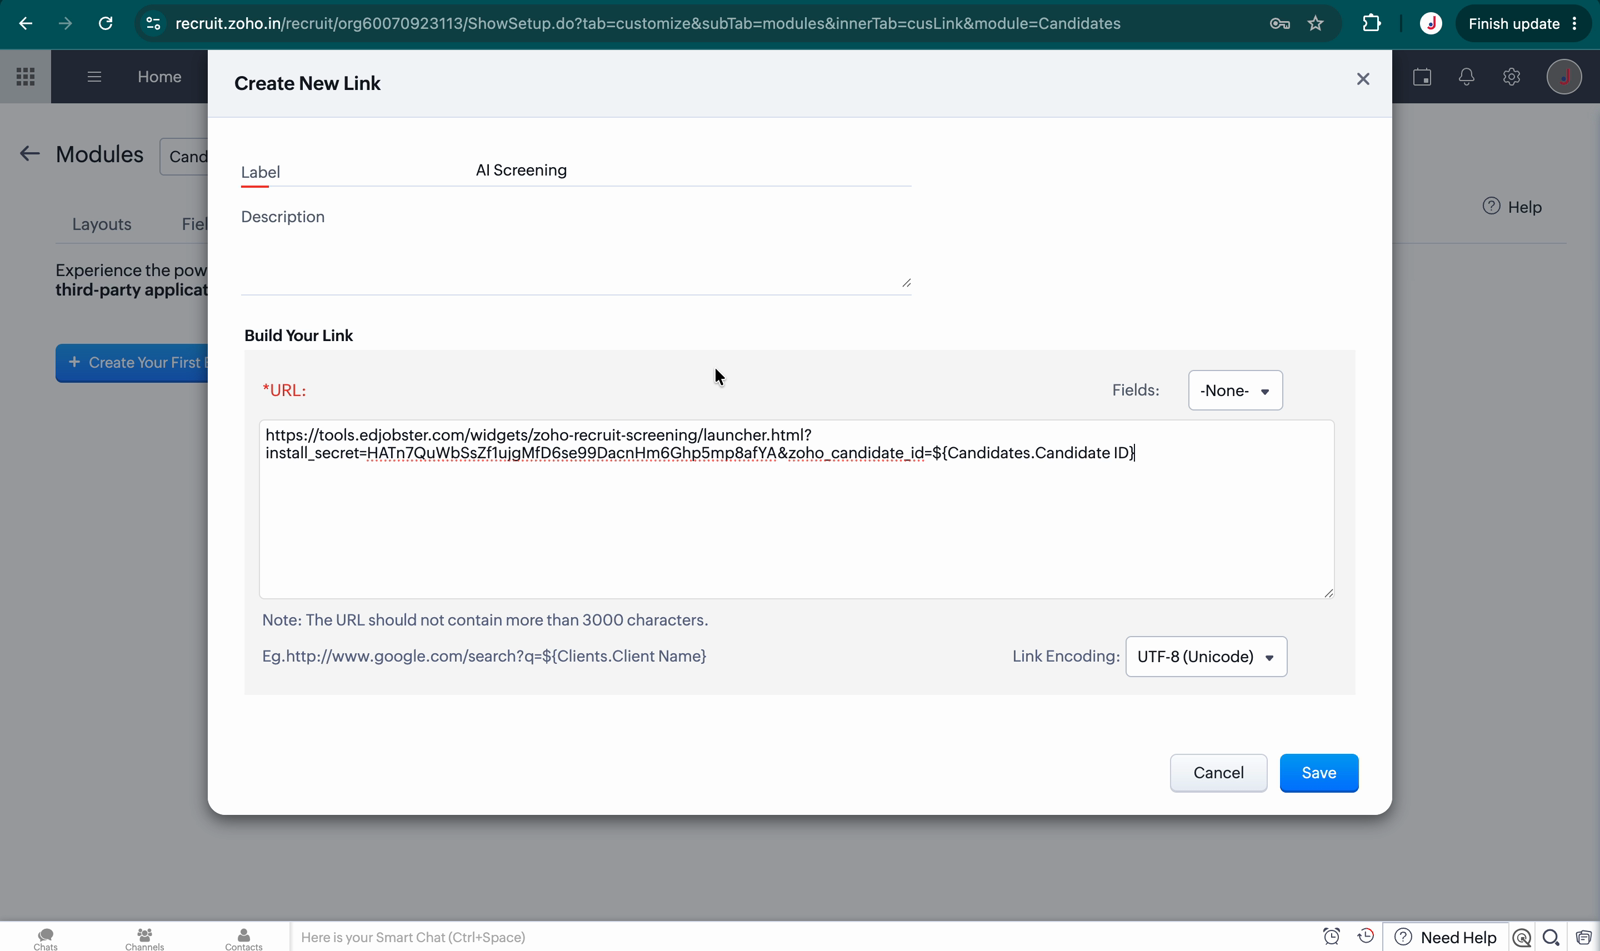Open recent history clock icon

coord(1366,937)
